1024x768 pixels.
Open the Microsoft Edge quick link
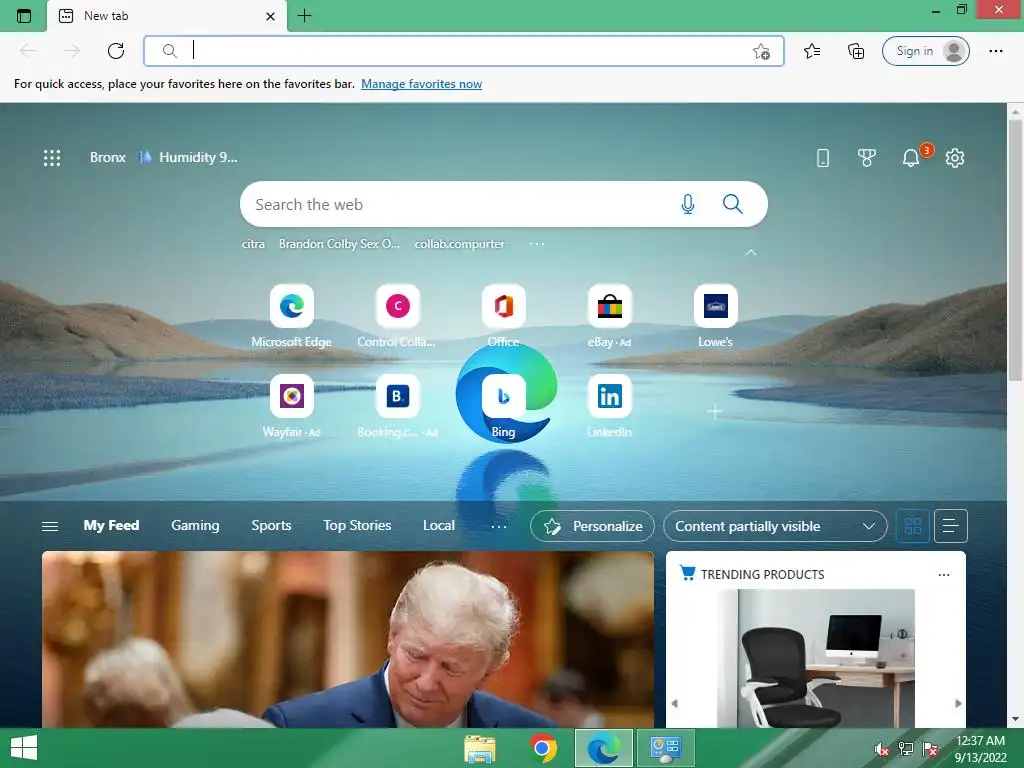(x=291, y=316)
